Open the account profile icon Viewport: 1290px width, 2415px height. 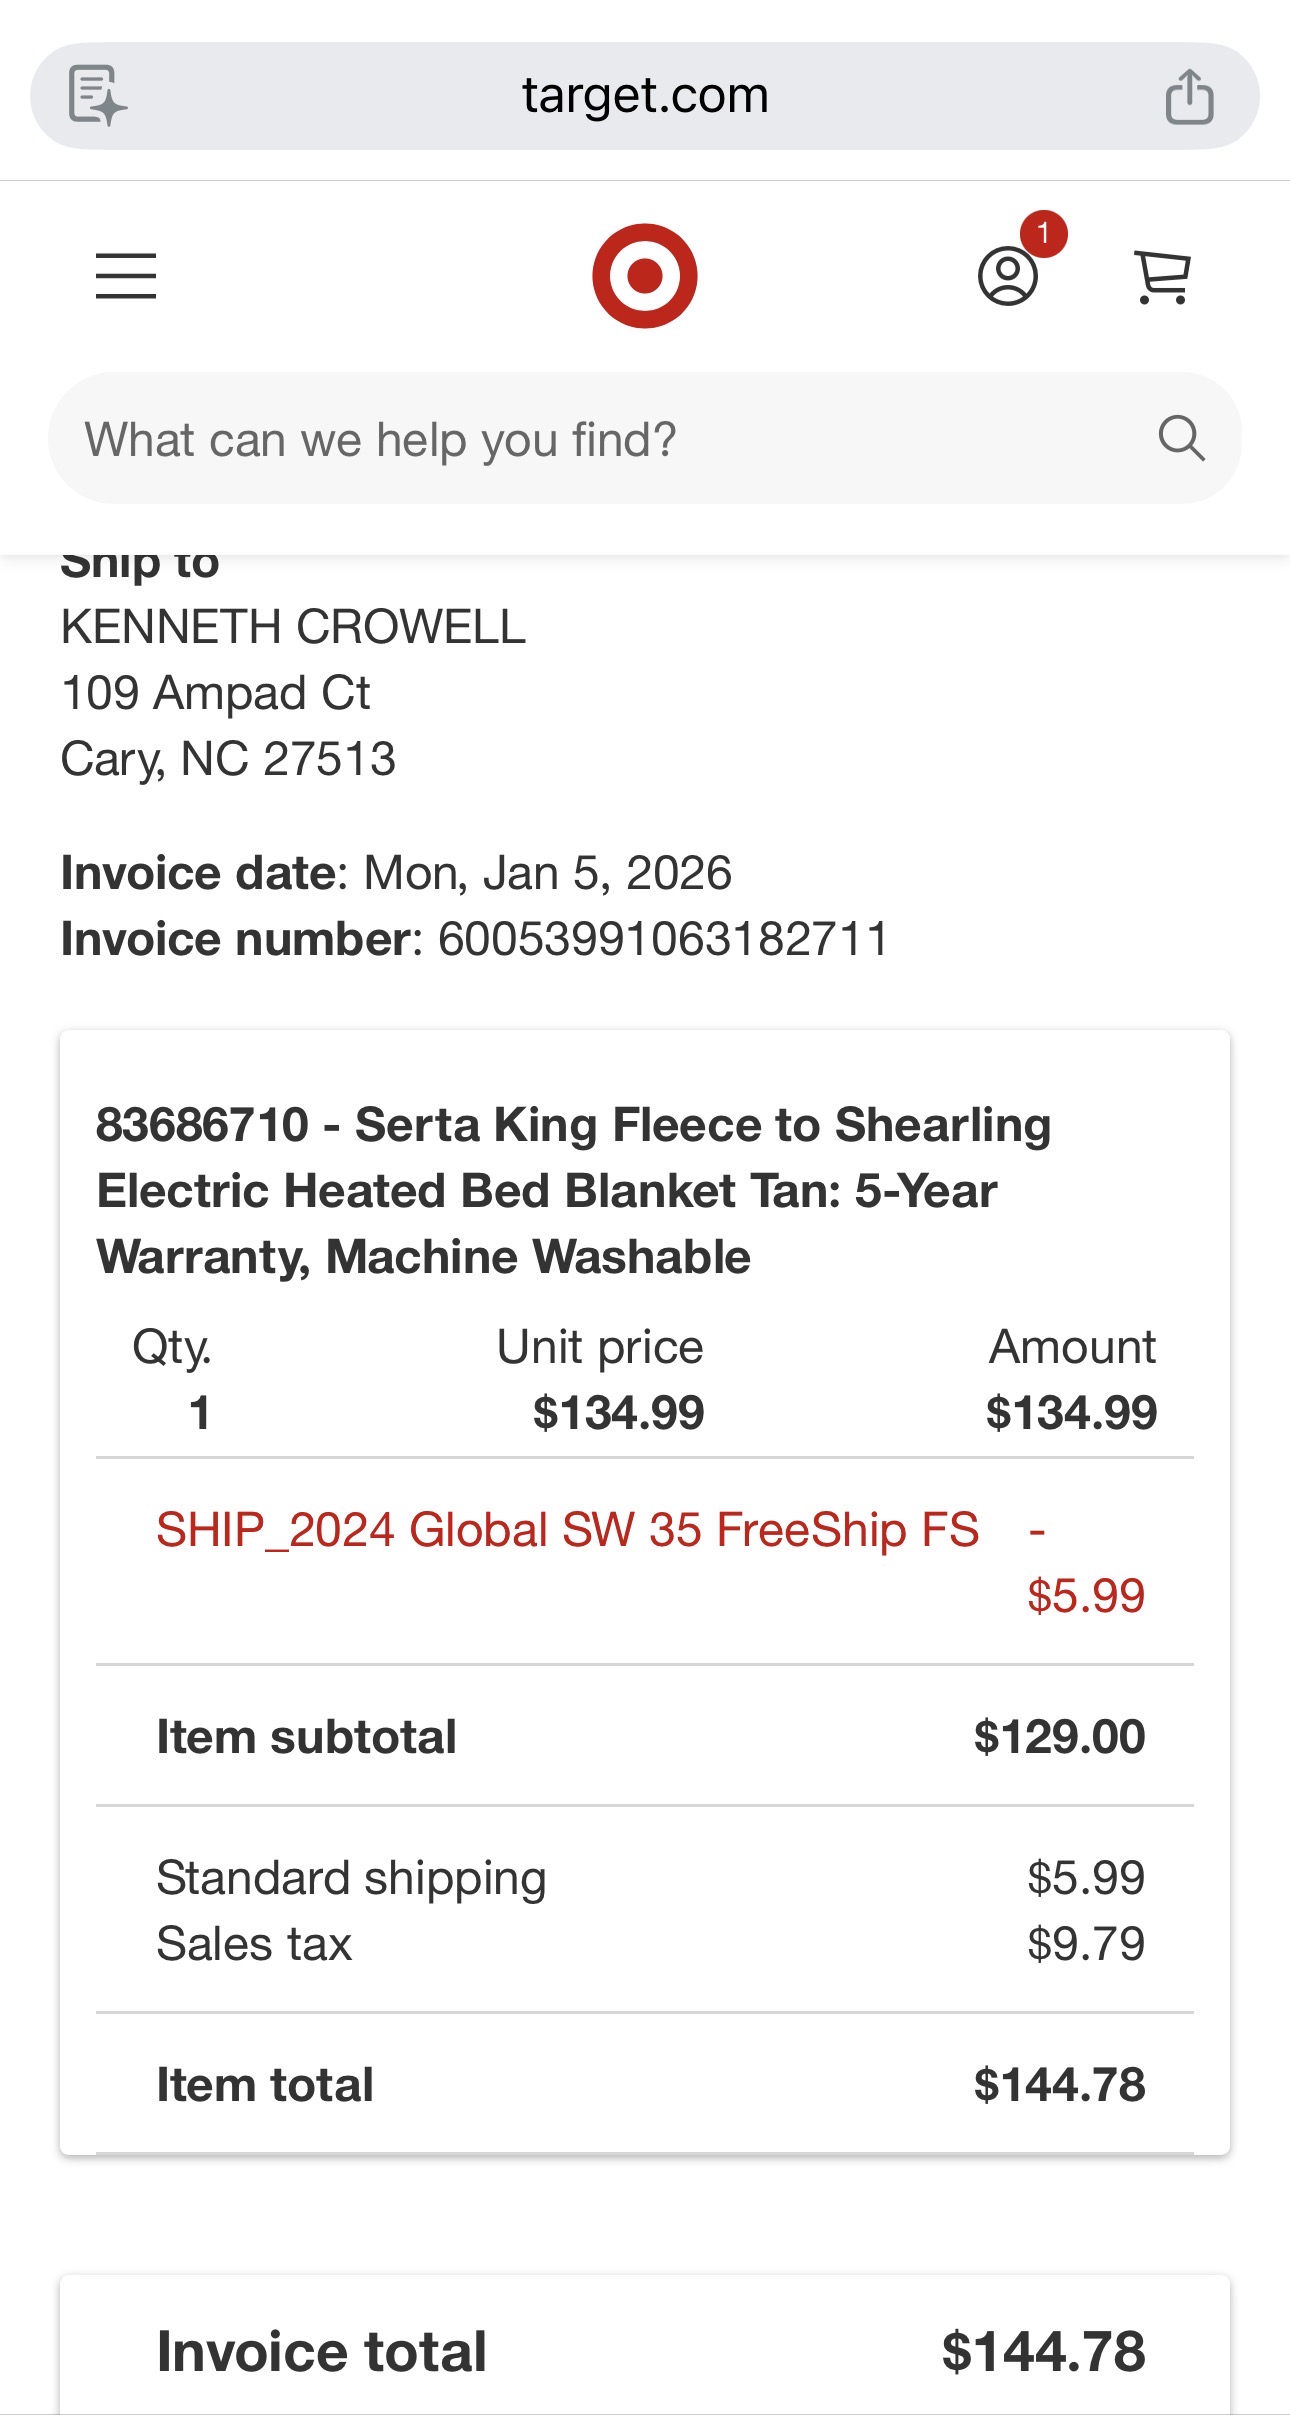(1007, 277)
